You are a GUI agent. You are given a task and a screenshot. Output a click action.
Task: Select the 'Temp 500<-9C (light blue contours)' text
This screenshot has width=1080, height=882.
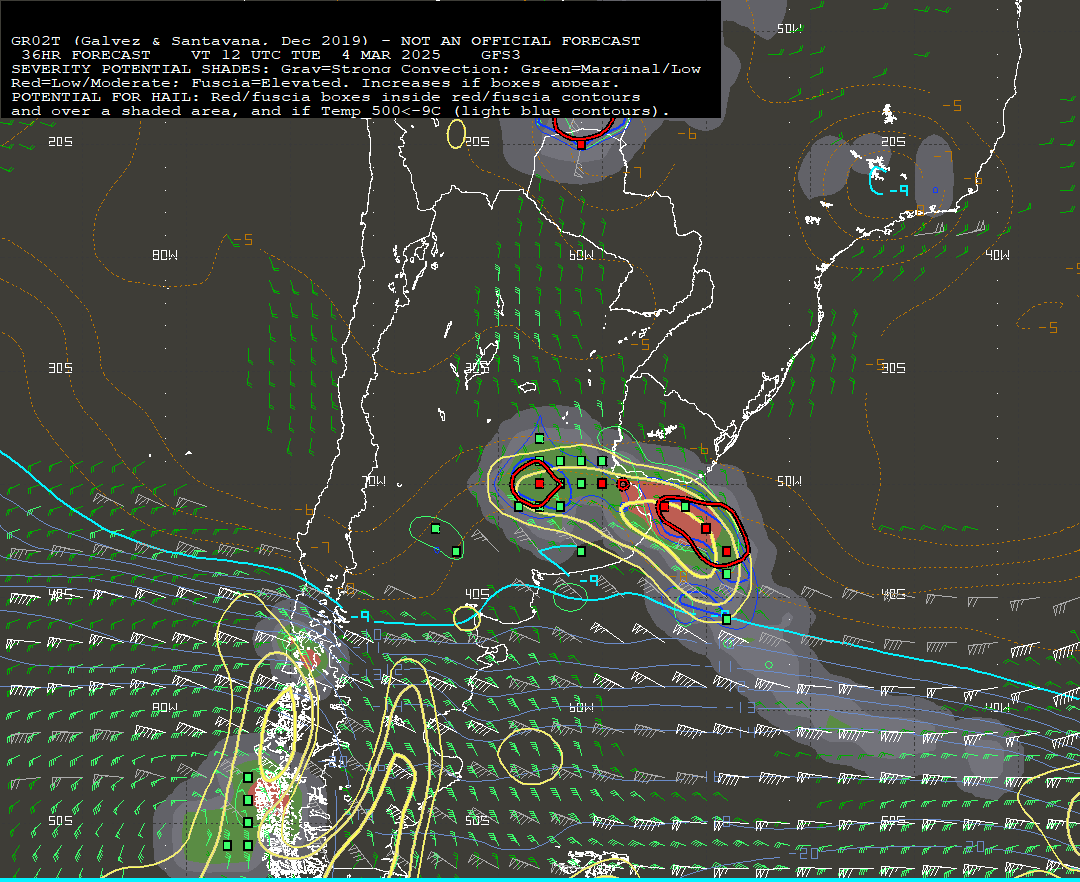495,111
